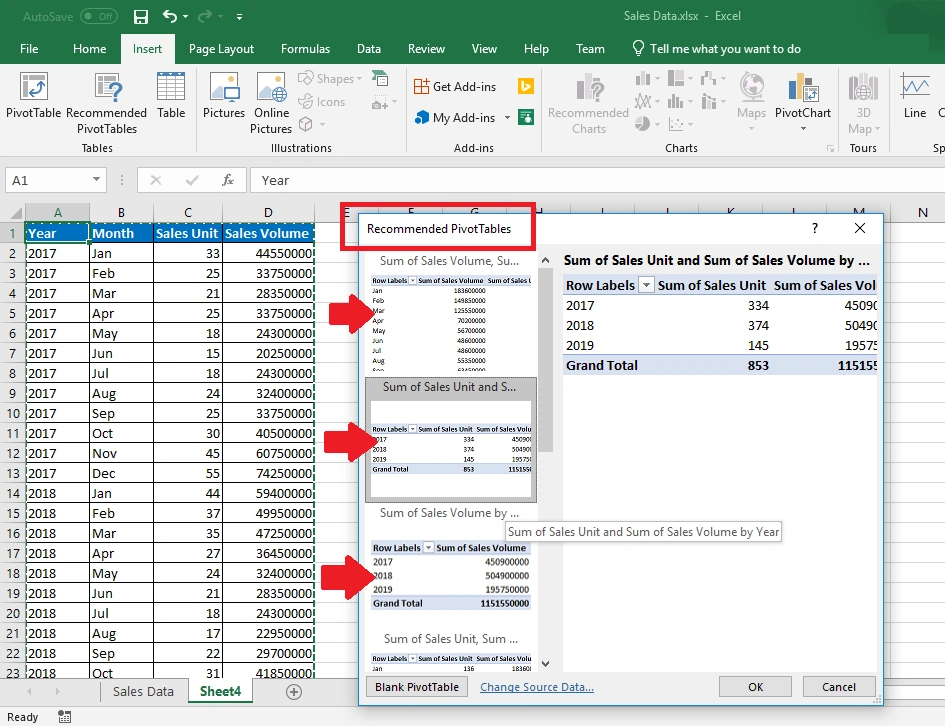The width and height of the screenshot is (945, 726).
Task: Insert a PivotChart
Action: click(x=803, y=95)
